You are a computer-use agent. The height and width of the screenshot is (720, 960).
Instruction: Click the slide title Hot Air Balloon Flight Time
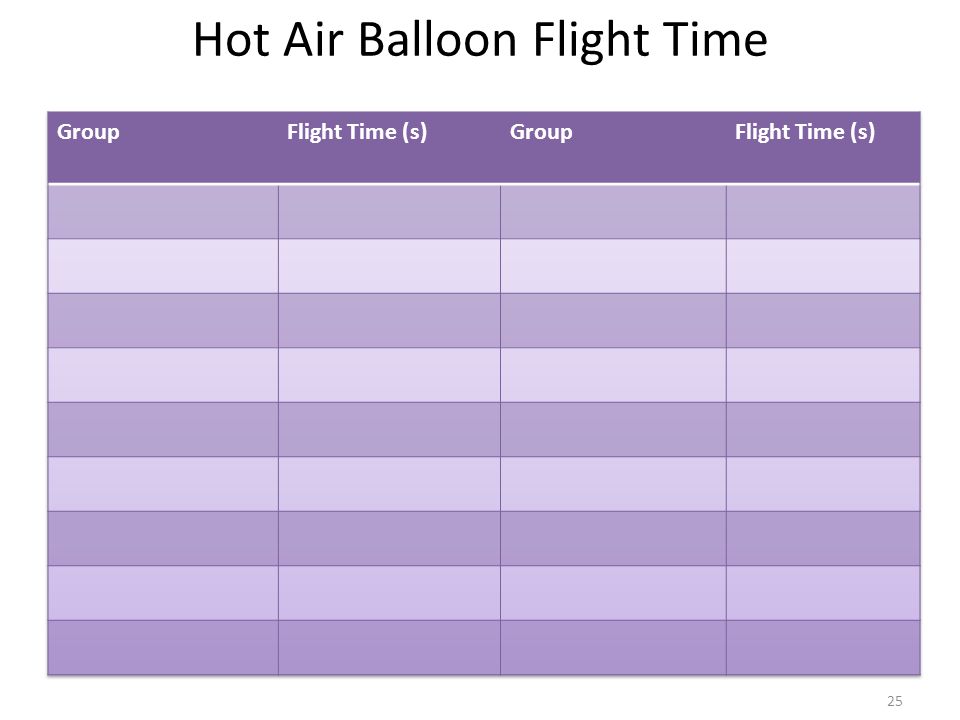pyautogui.click(x=480, y=40)
